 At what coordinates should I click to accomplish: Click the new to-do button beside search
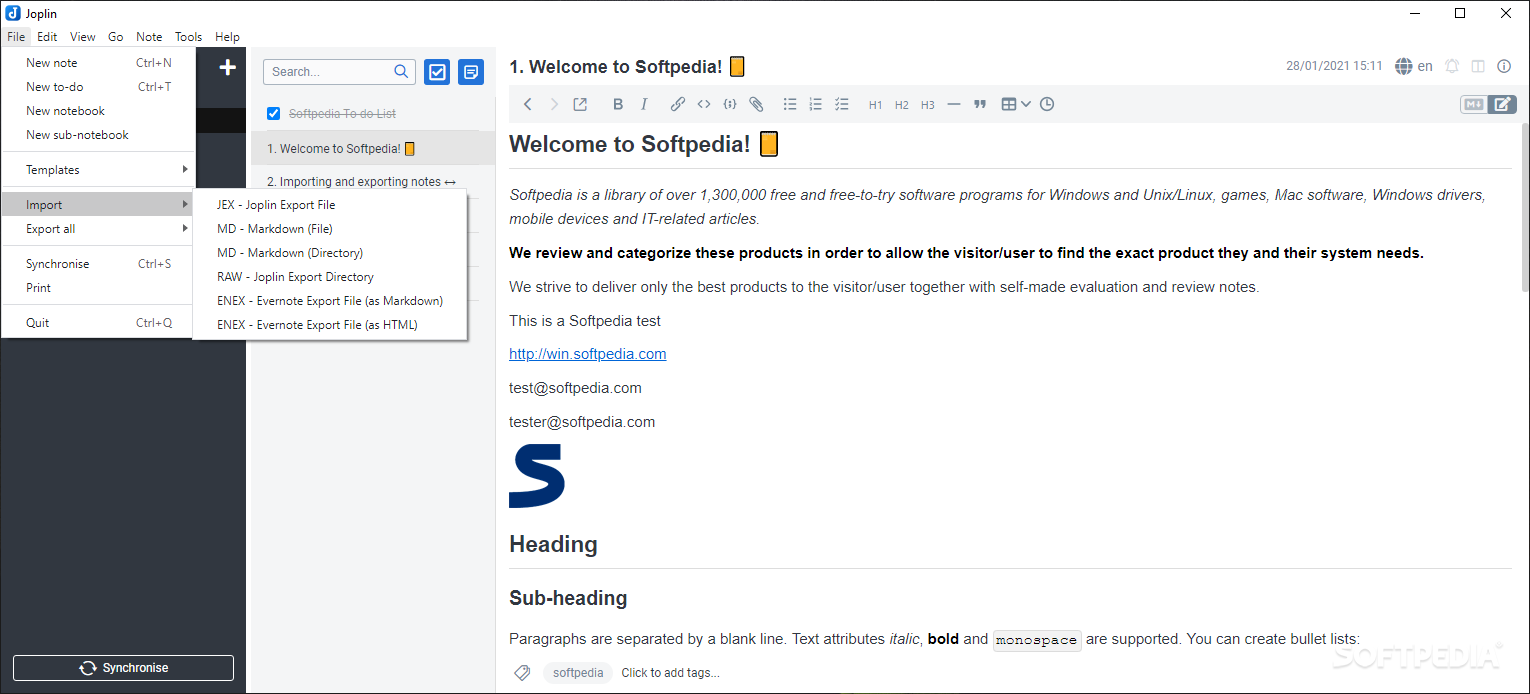click(x=437, y=72)
